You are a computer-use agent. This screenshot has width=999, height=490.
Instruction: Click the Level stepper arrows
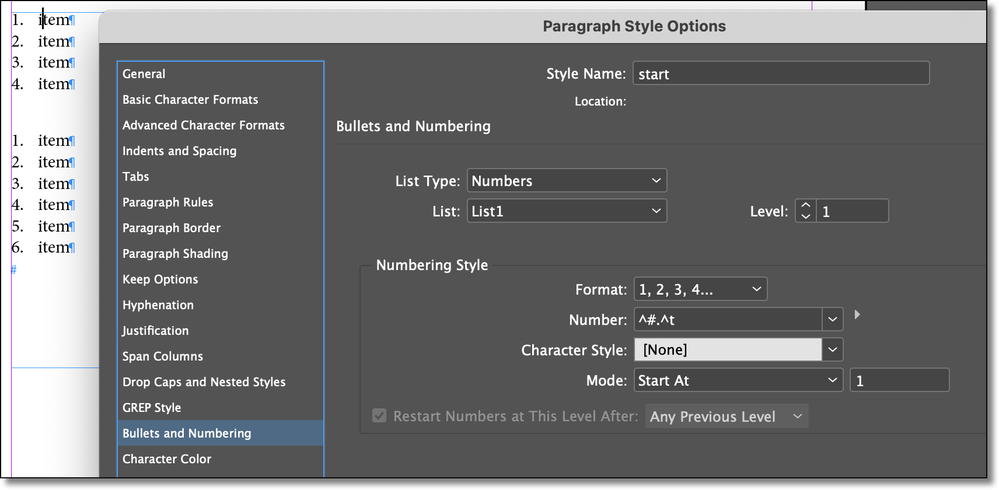tap(805, 211)
